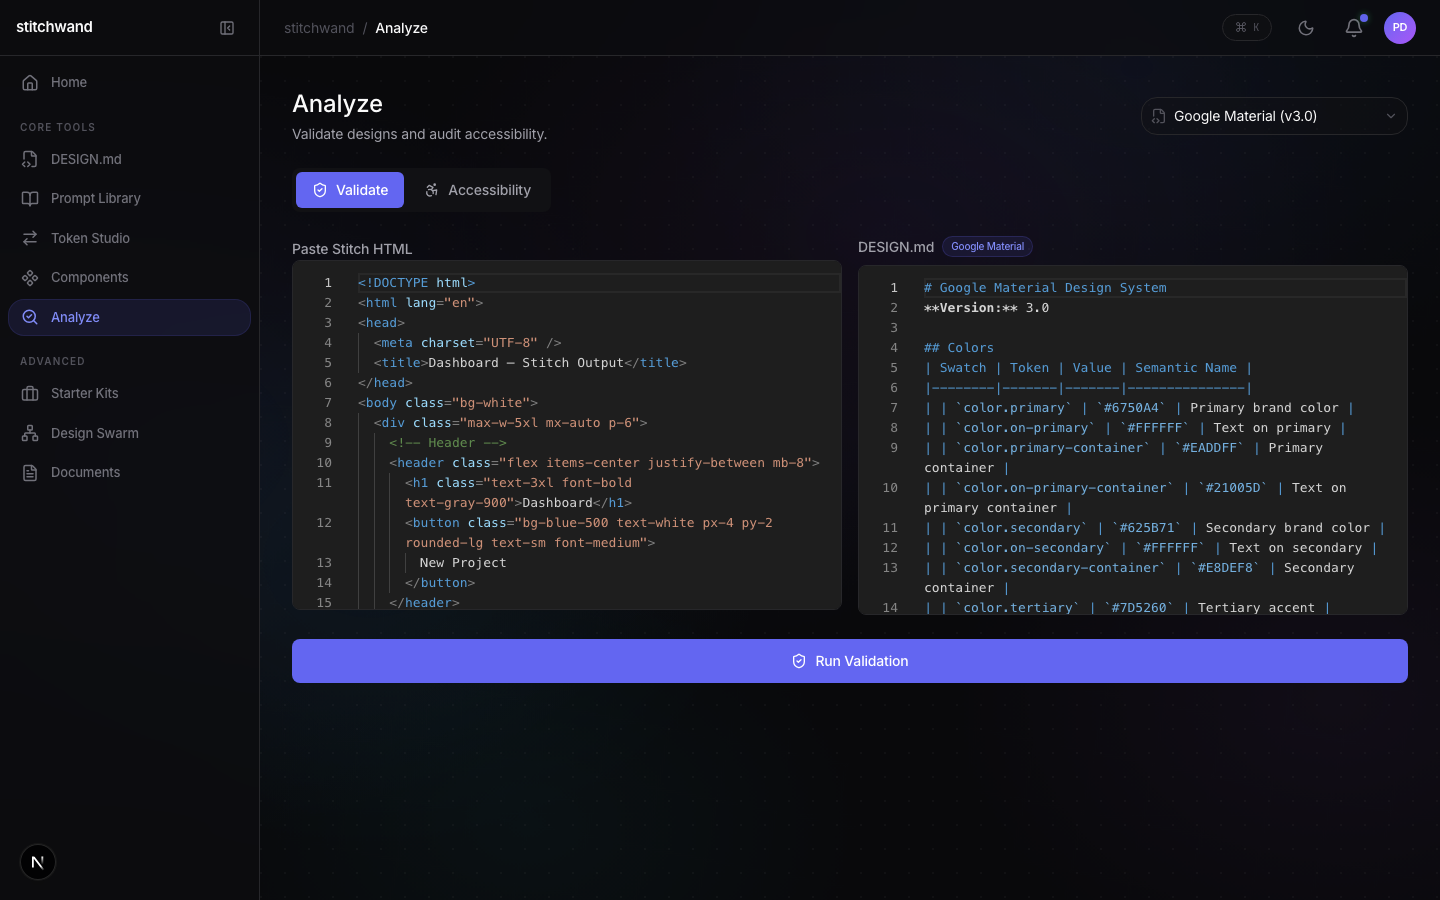Image resolution: width=1440 pixels, height=900 pixels.
Task: Switch to the Validate tab
Action: 350,190
